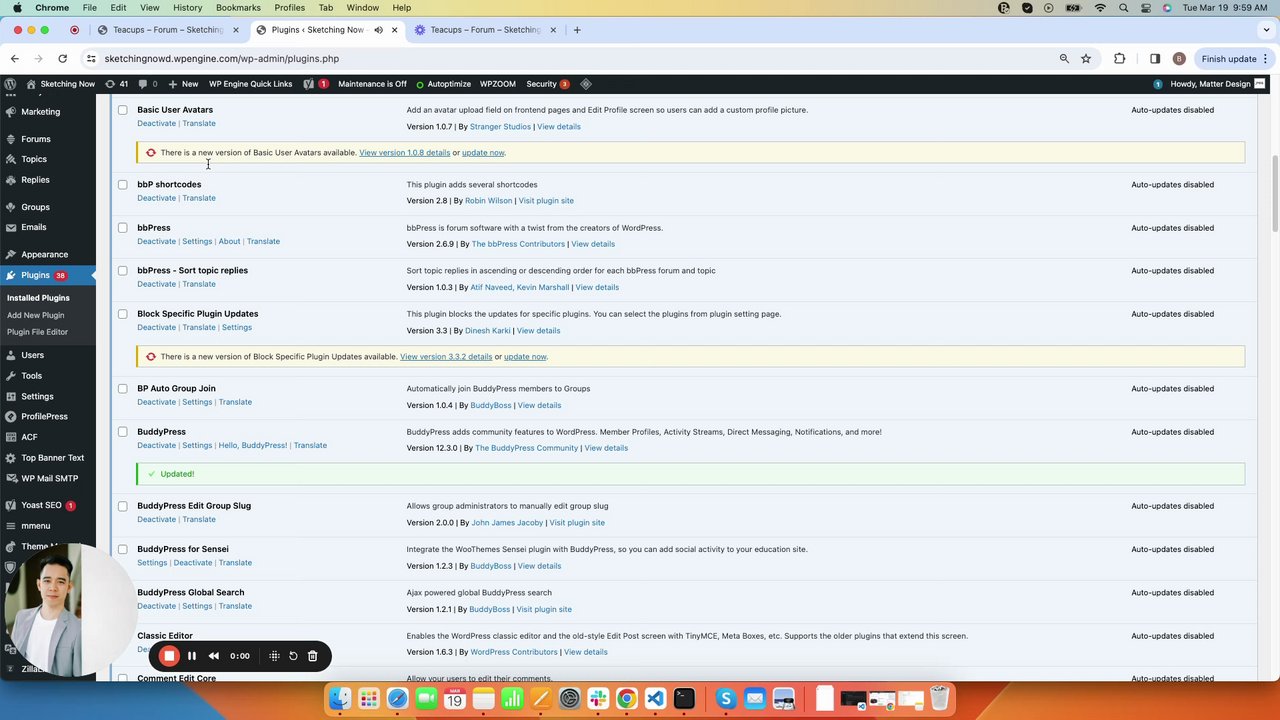Click the diamond icon after Security in admin bar
Viewport: 1280px width, 720px height.
pos(586,84)
